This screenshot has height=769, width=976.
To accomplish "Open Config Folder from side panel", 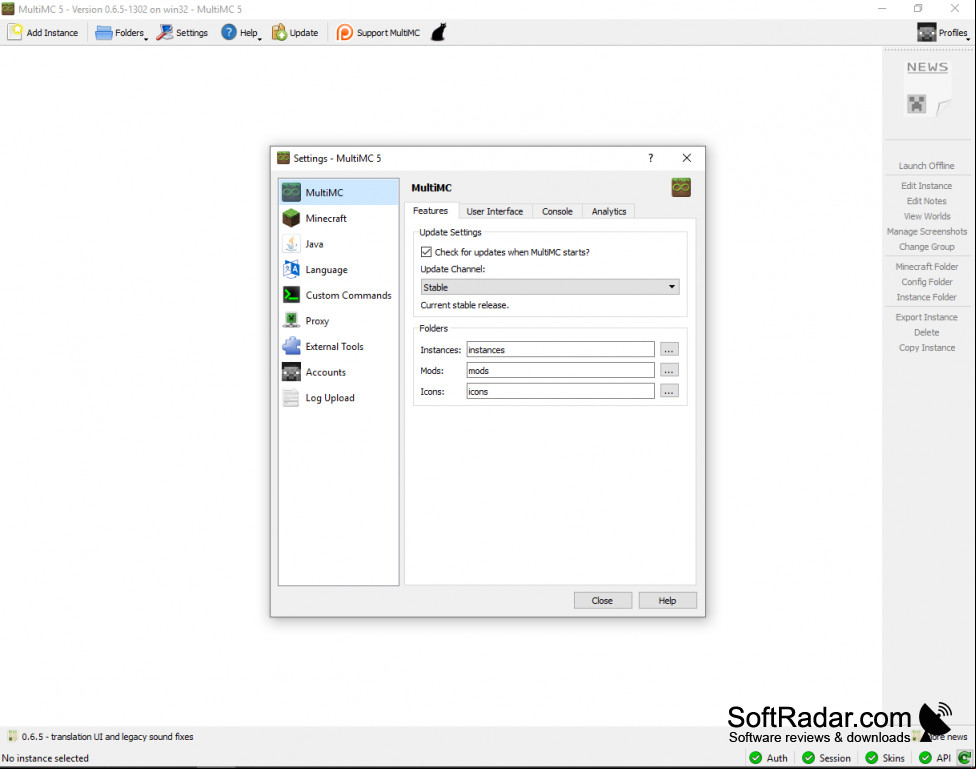I will coord(927,282).
